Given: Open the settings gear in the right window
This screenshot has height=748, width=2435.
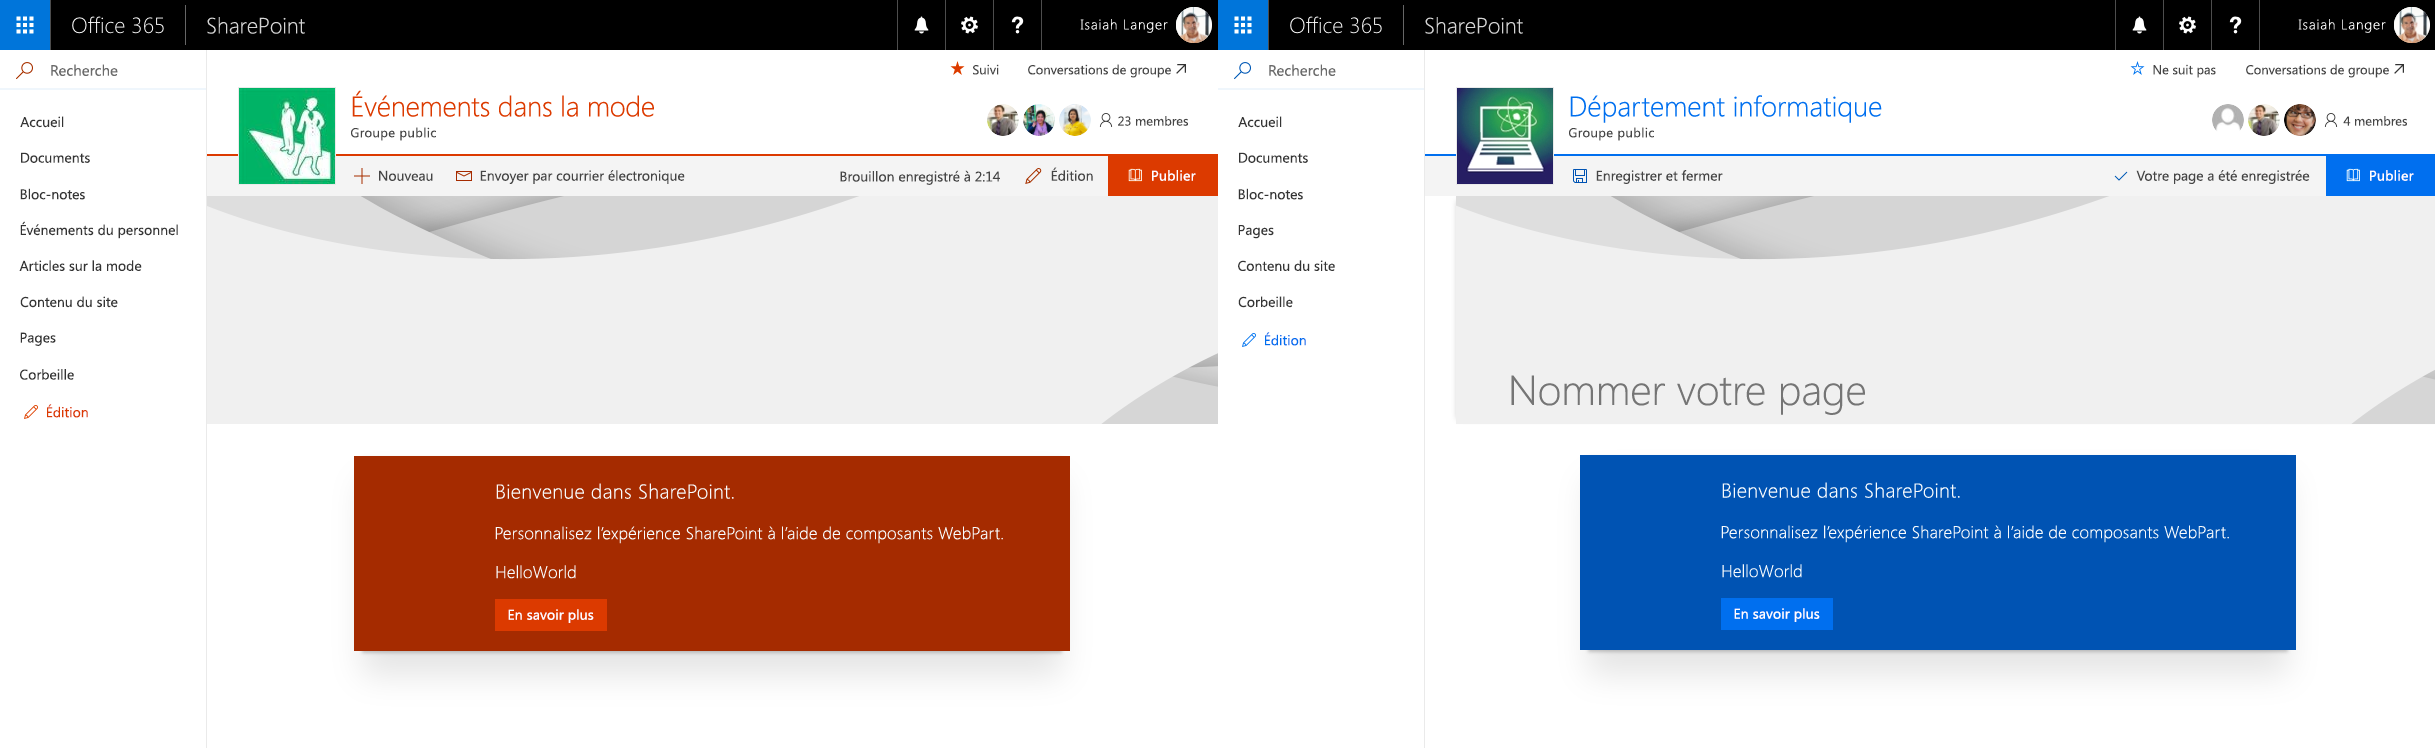Looking at the screenshot, I should coord(2187,25).
